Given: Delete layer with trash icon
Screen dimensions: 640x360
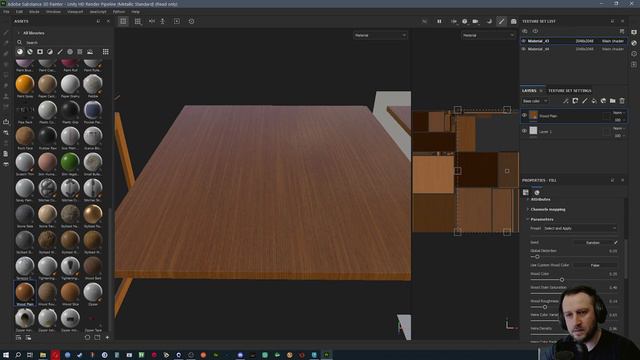Looking at the screenshot, I should click(x=622, y=101).
